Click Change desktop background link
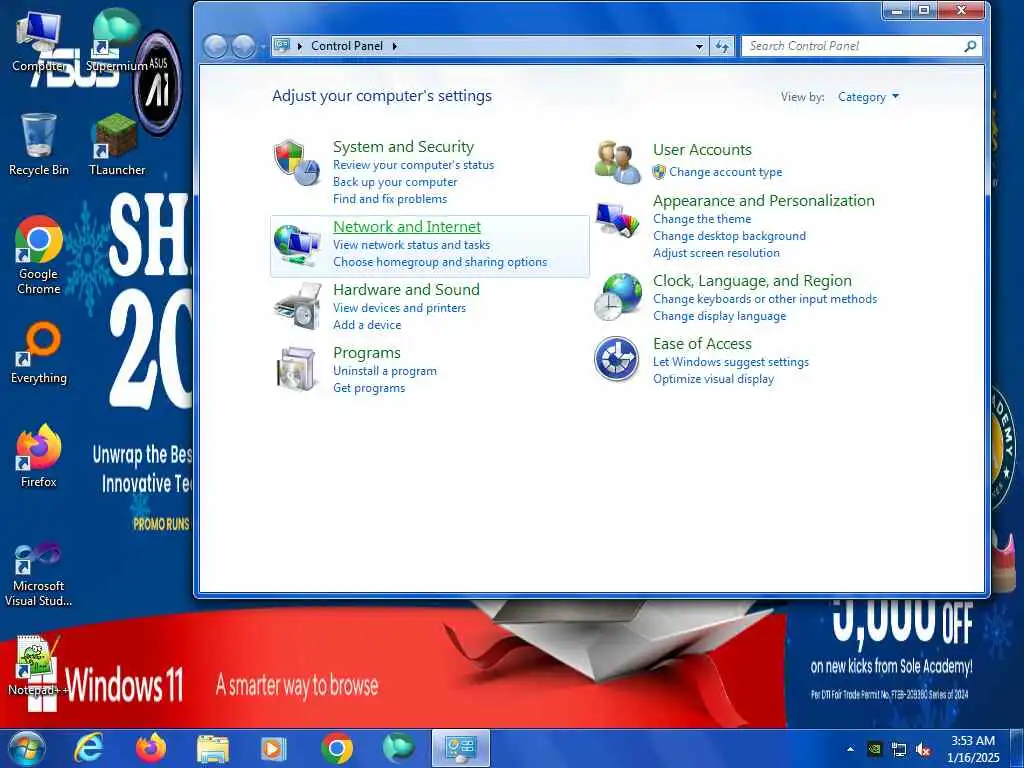The image size is (1024, 768). pos(729,236)
